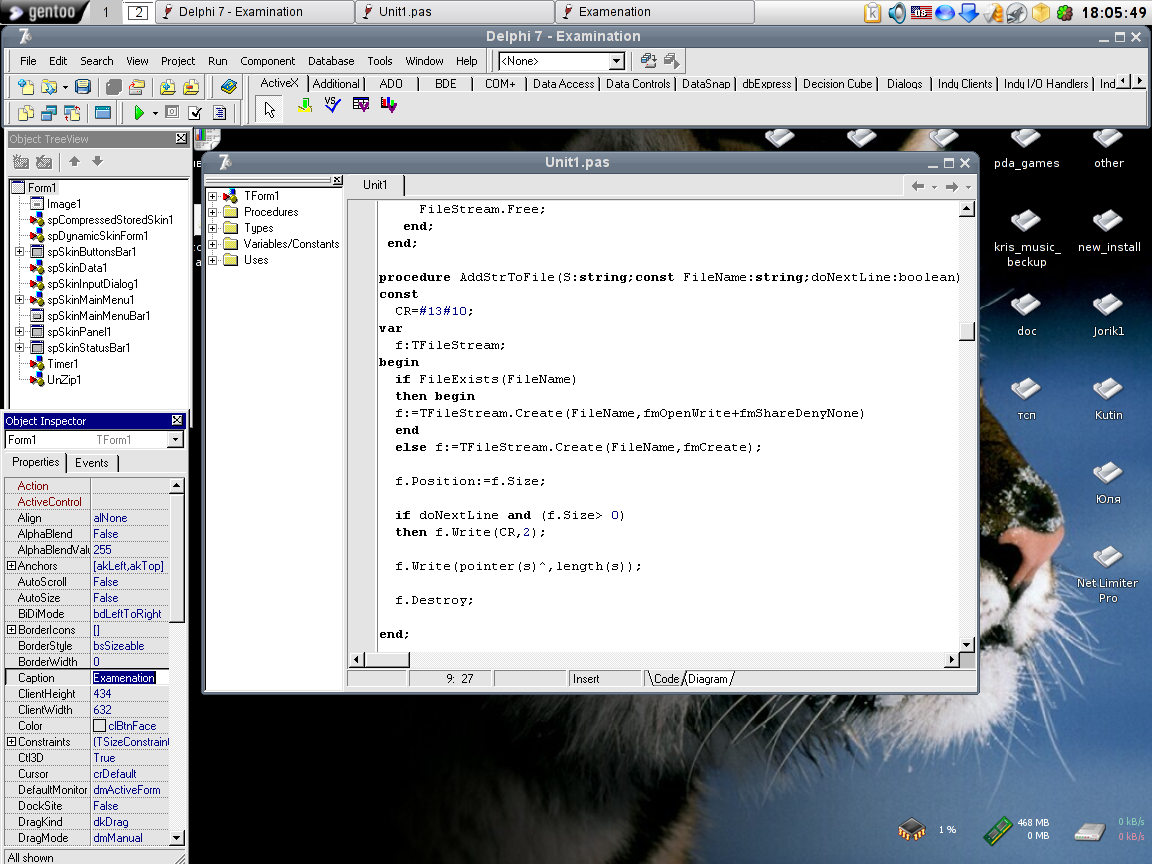Image resolution: width=1152 pixels, height=864 pixels.
Task: Switch to the Additional palette tab
Action: (x=336, y=84)
